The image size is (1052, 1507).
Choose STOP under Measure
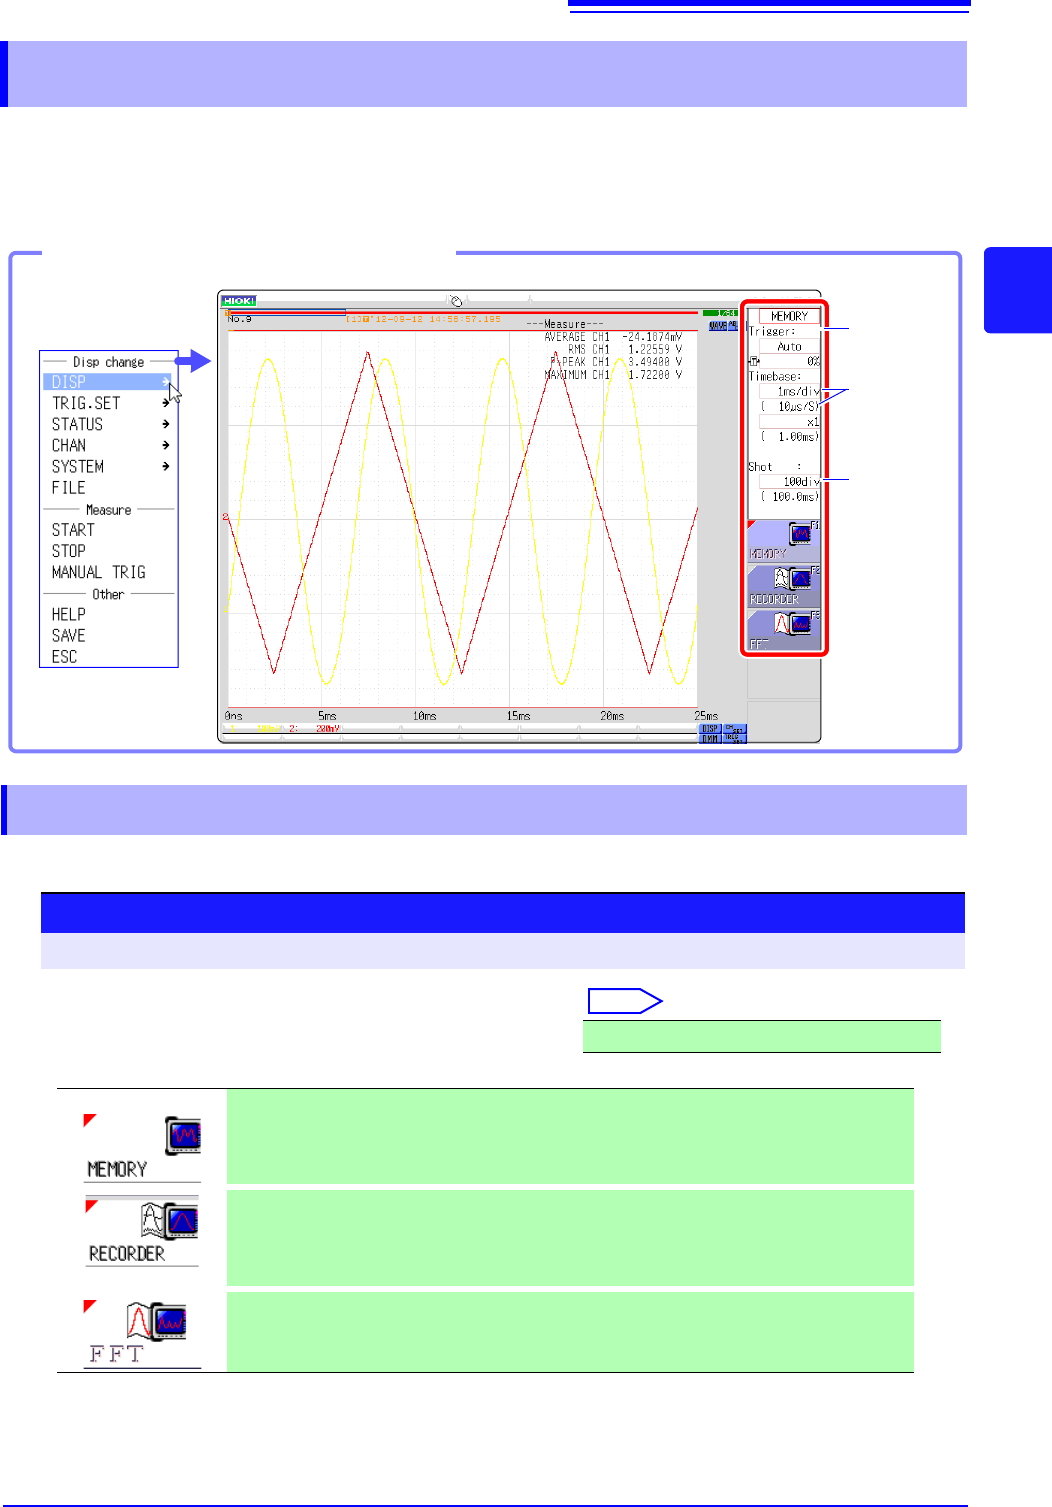[x=69, y=551]
